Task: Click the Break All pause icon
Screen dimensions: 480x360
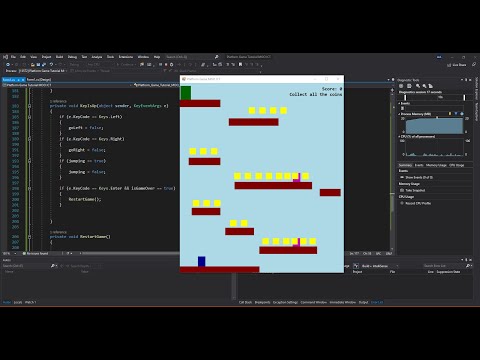Action: (160, 65)
